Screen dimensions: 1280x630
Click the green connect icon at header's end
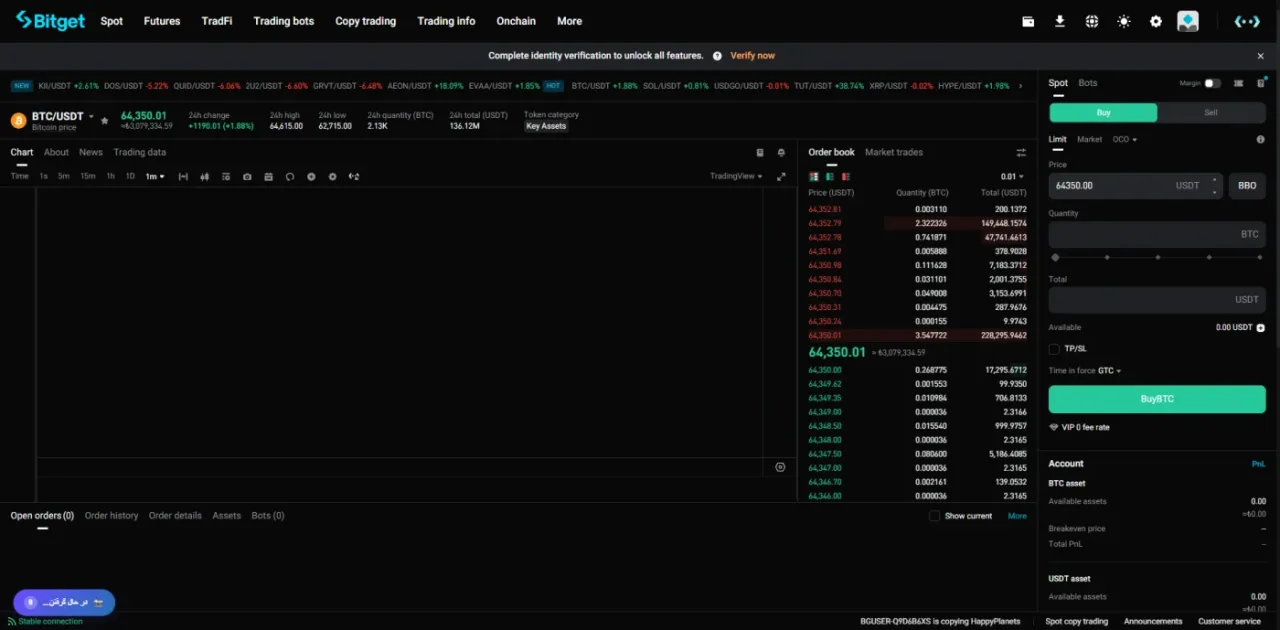click(1247, 21)
